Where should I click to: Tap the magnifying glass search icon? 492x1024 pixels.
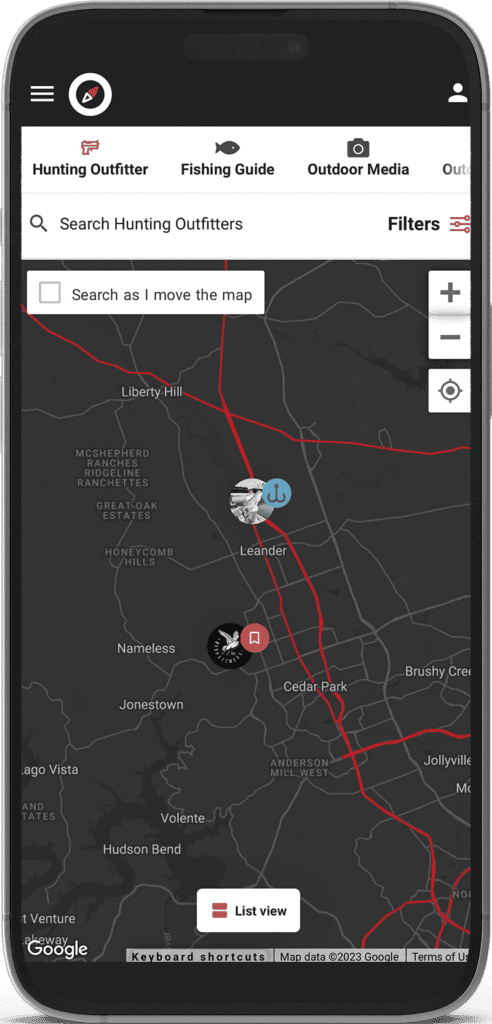pyautogui.click(x=39, y=224)
